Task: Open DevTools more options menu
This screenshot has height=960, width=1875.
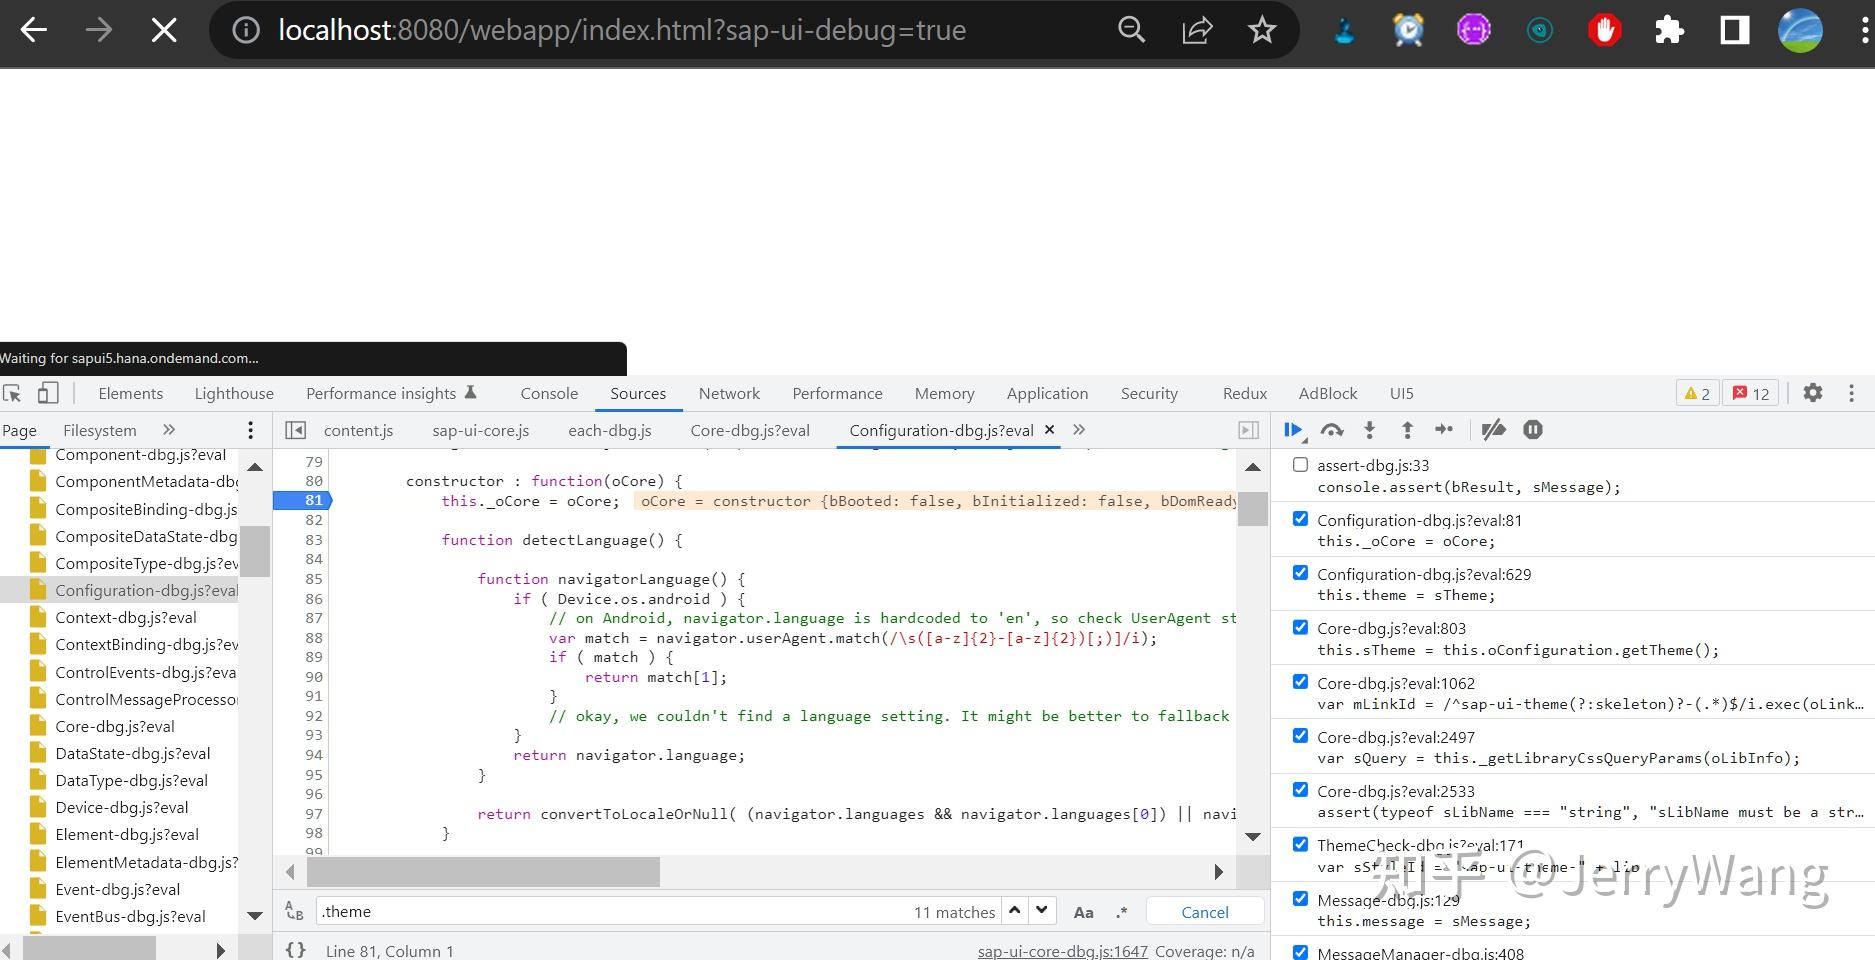Action: pos(1852,393)
